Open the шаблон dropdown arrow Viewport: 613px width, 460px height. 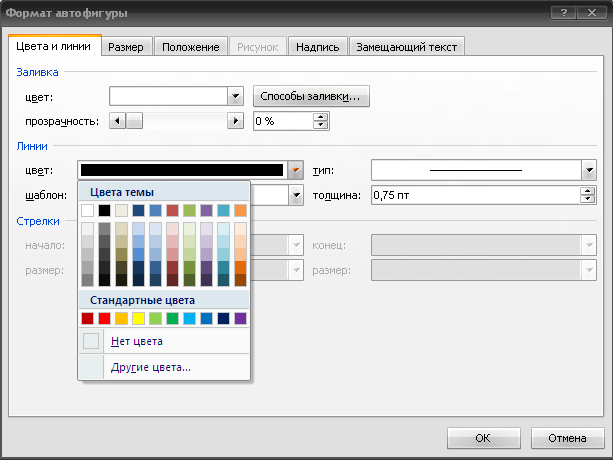pos(296,195)
